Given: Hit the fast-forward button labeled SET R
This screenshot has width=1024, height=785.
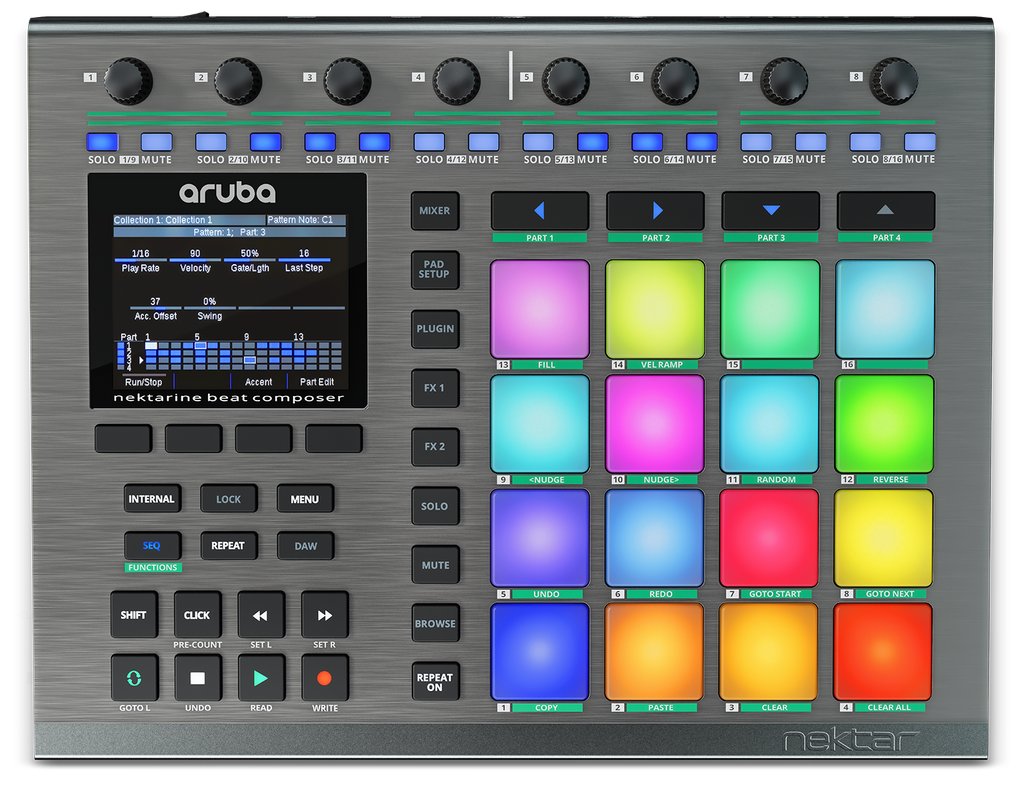Looking at the screenshot, I should 325,615.
